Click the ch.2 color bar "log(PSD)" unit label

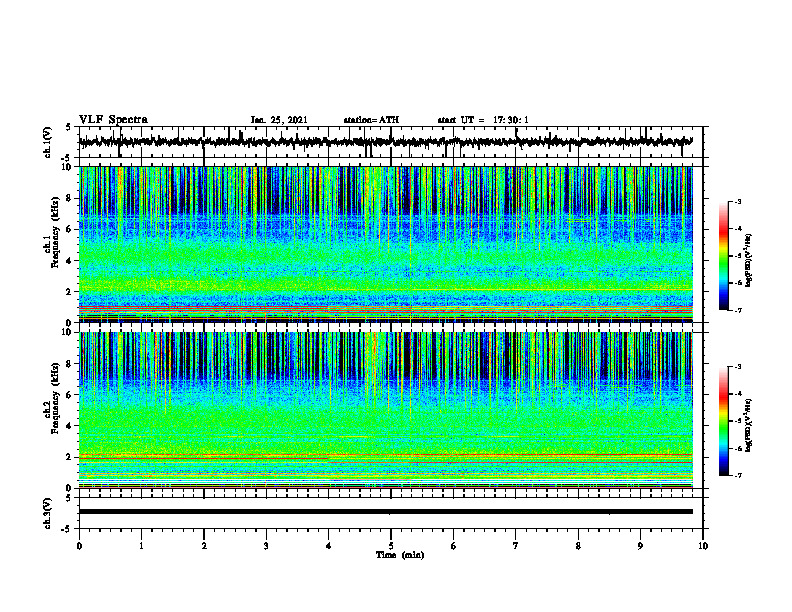[749, 426]
